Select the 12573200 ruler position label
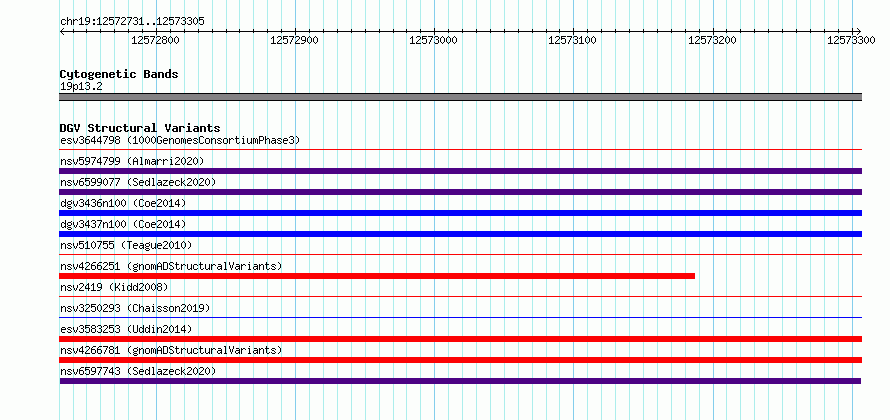 (x=712, y=40)
